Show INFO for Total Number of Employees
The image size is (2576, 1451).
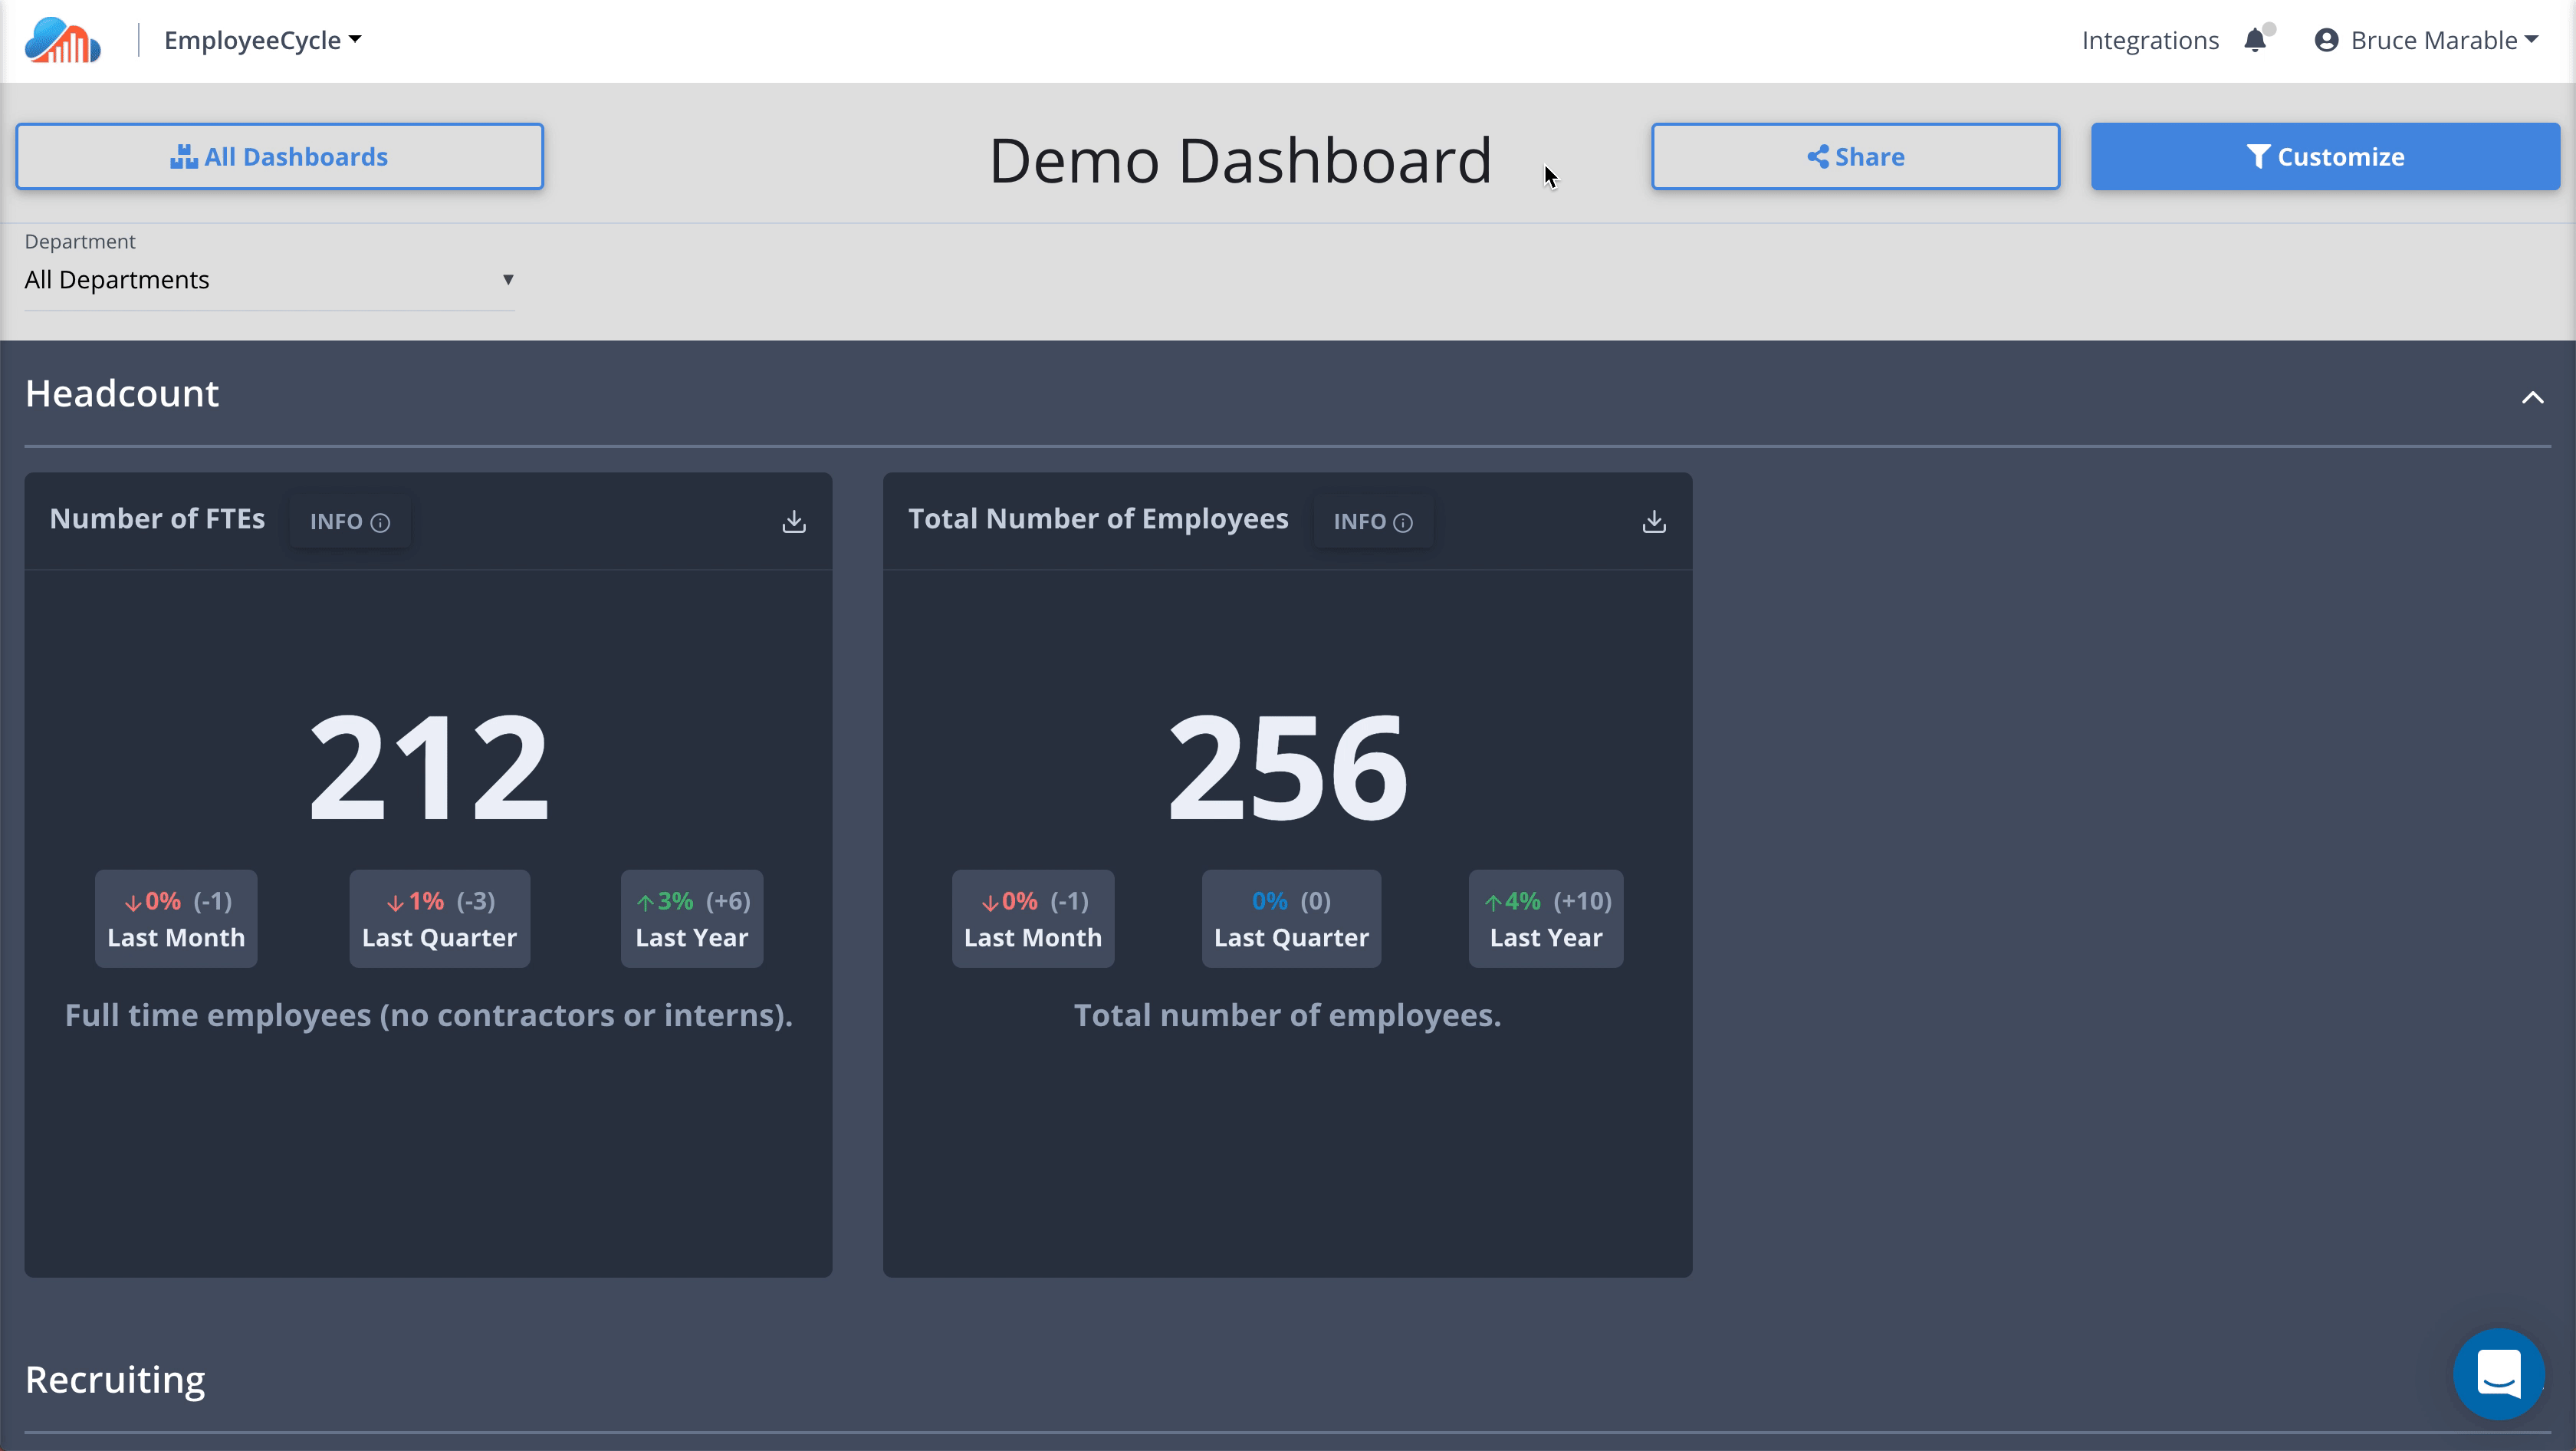[1372, 521]
